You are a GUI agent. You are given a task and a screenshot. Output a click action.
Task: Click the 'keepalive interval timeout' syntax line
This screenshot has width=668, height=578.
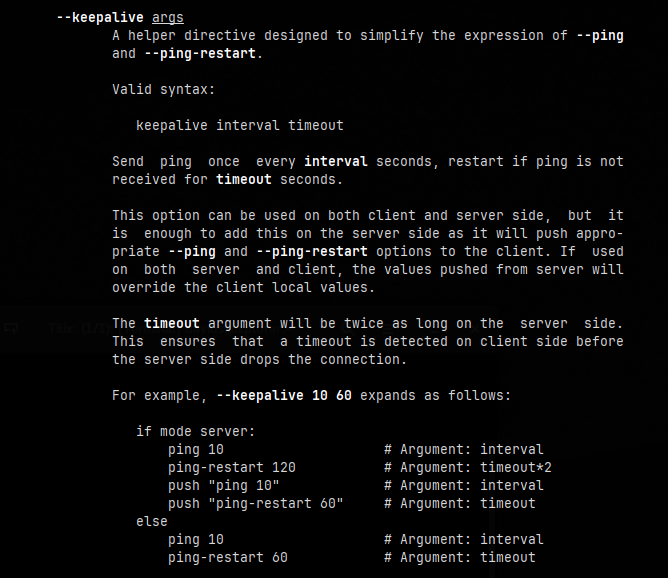[x=239, y=125]
